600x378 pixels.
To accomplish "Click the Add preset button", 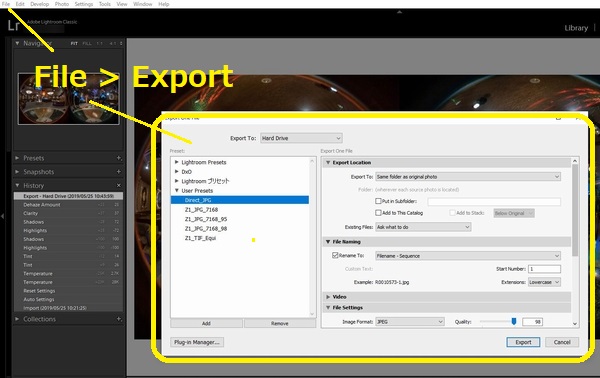I will [x=206, y=323].
